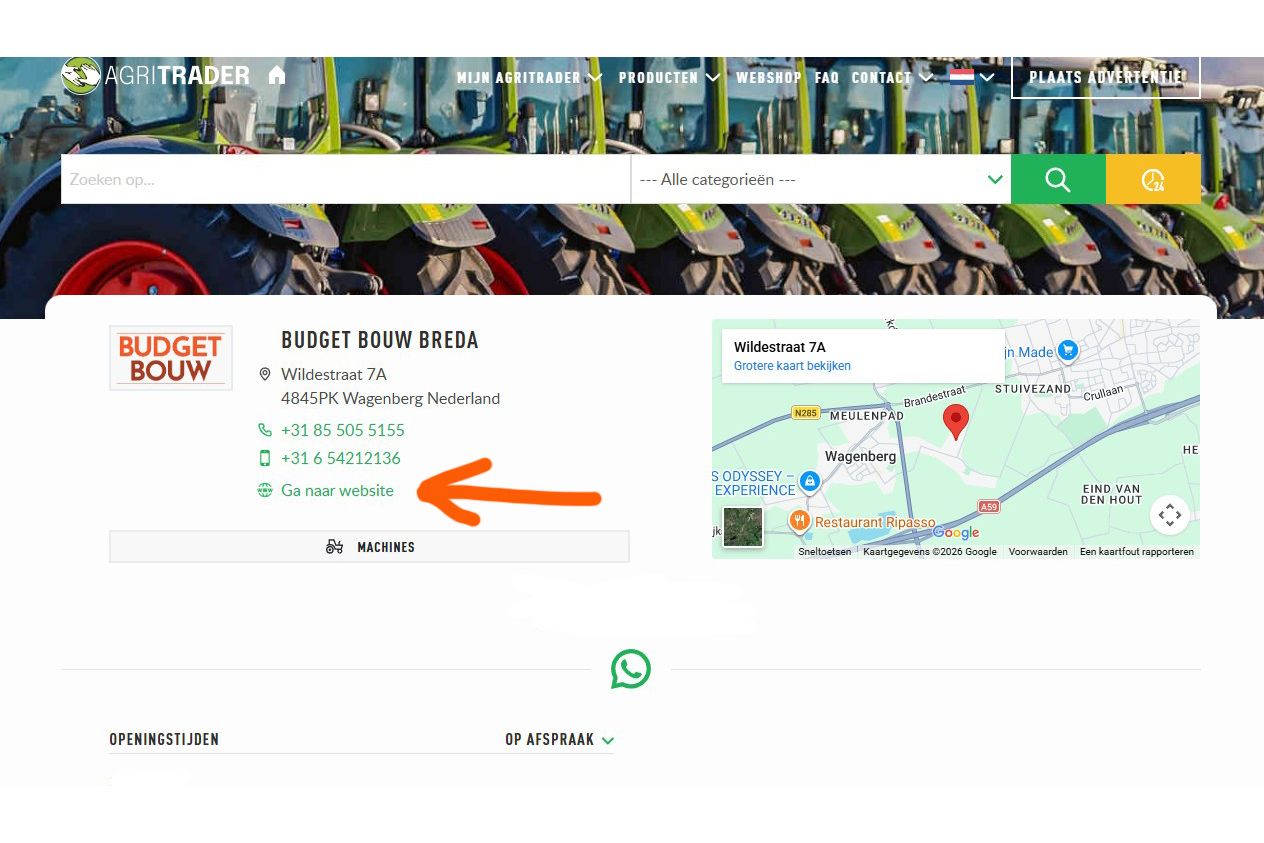Click the Machines button
The image size is (1264, 843).
click(x=369, y=547)
